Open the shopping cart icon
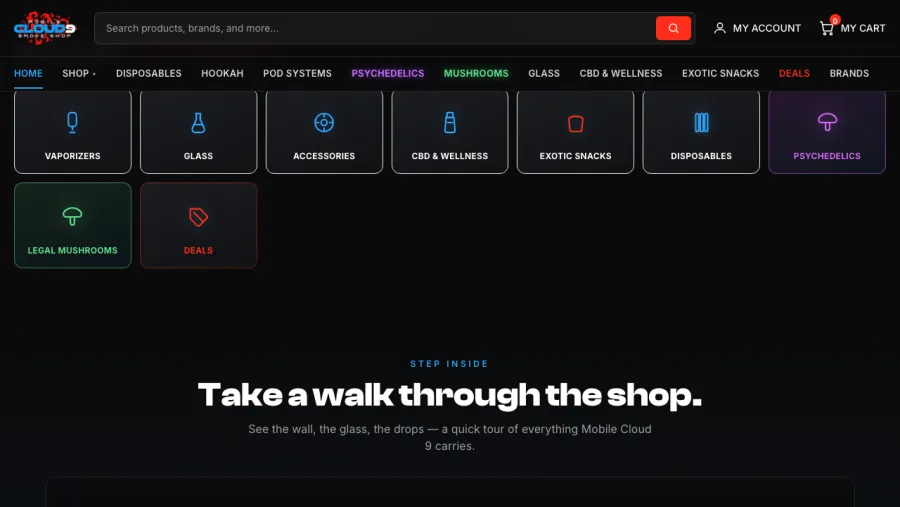 tap(826, 28)
